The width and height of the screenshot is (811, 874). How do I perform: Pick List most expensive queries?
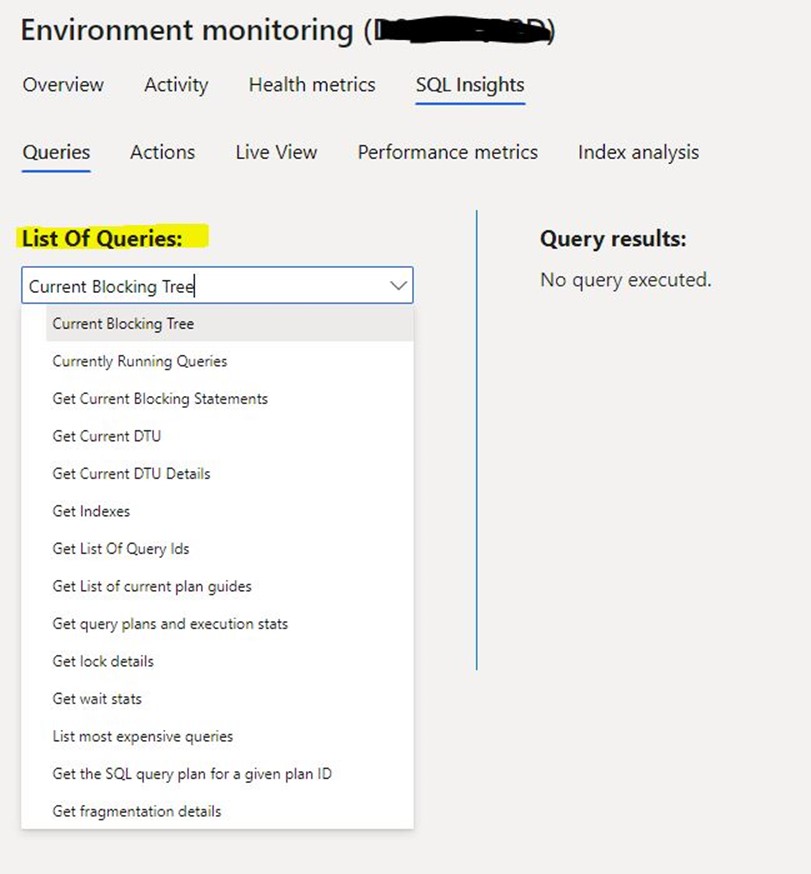pyautogui.click(x=230, y=736)
